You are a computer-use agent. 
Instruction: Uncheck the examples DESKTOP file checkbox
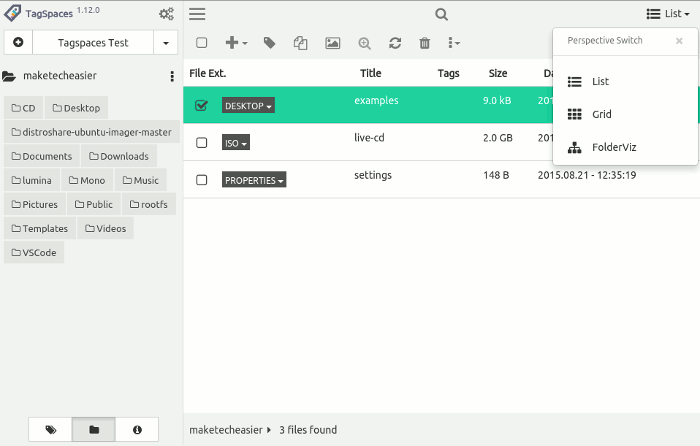201,105
